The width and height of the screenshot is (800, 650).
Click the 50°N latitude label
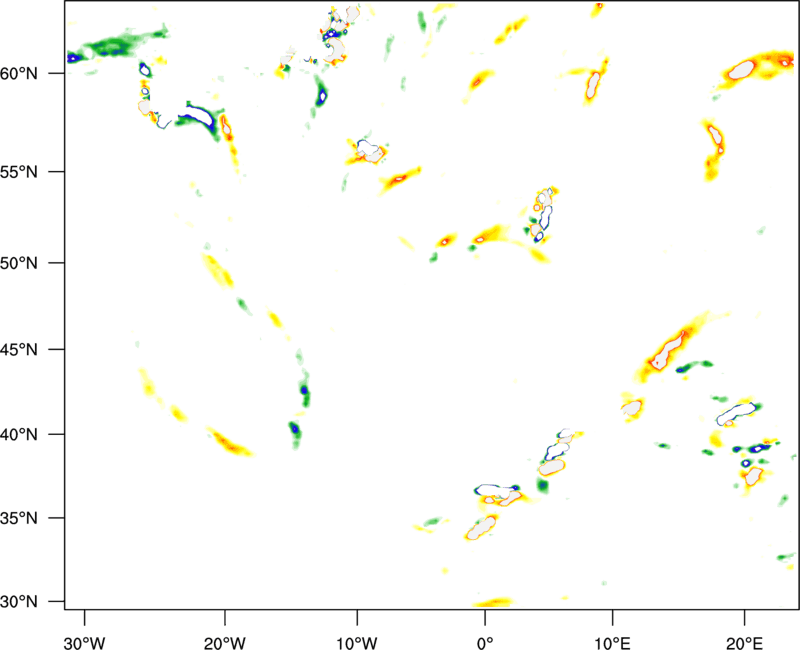[x=19, y=263]
